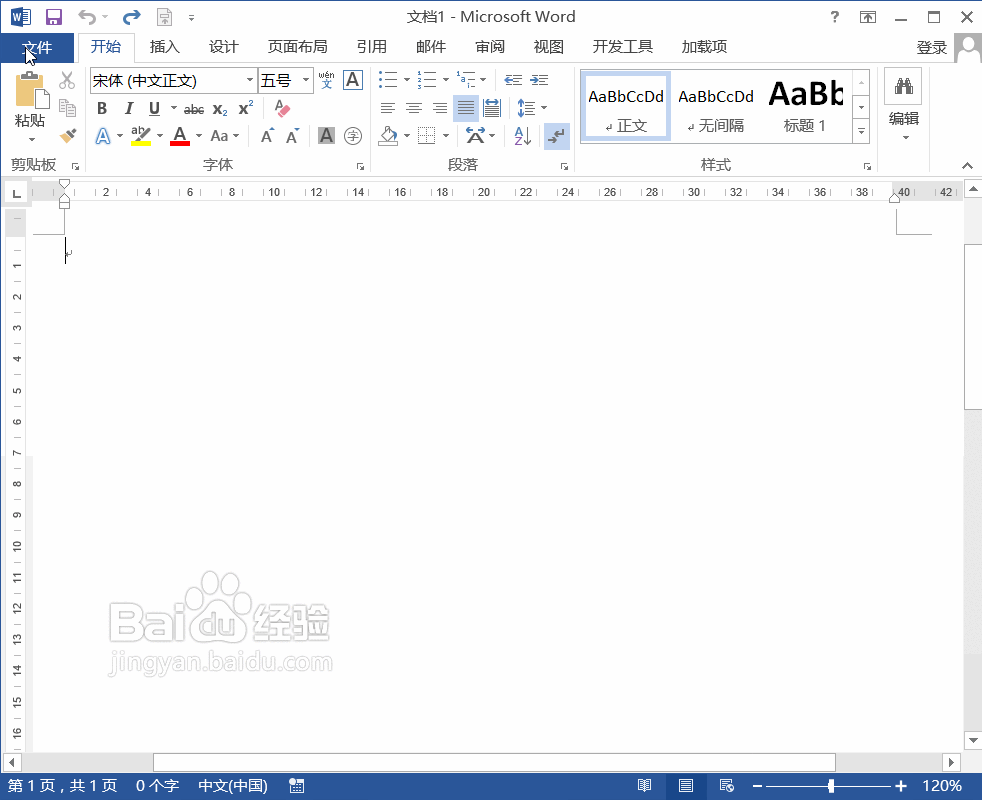Click the tab selector at ruler corner
Screen dimensions: 982x800
click(x=17, y=193)
